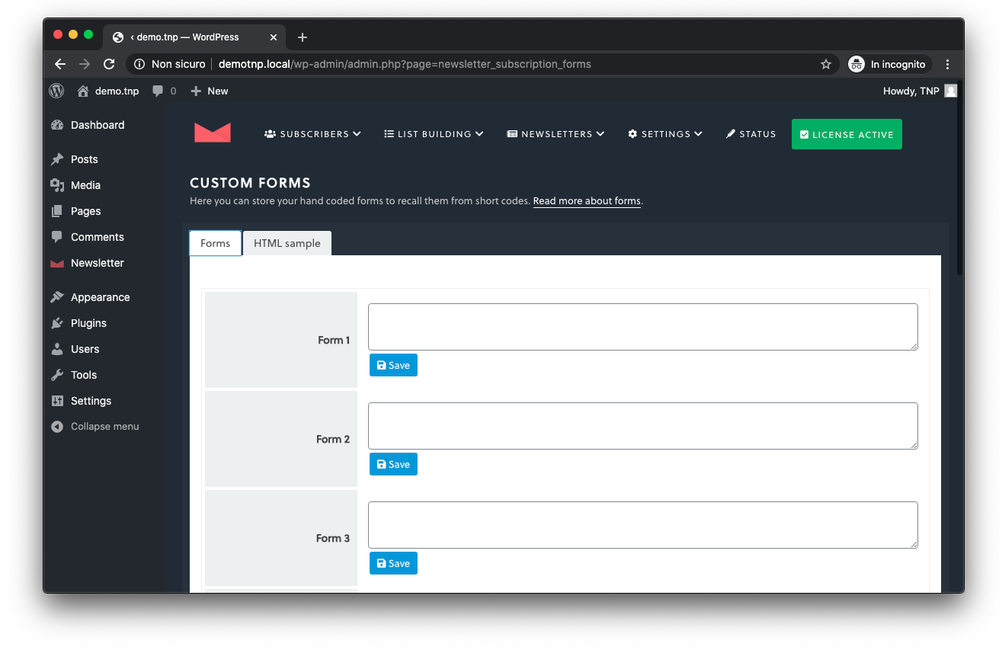The image size is (1000, 650).
Task: Open the WordPress logo menu in the admin bar
Action: pos(56,91)
